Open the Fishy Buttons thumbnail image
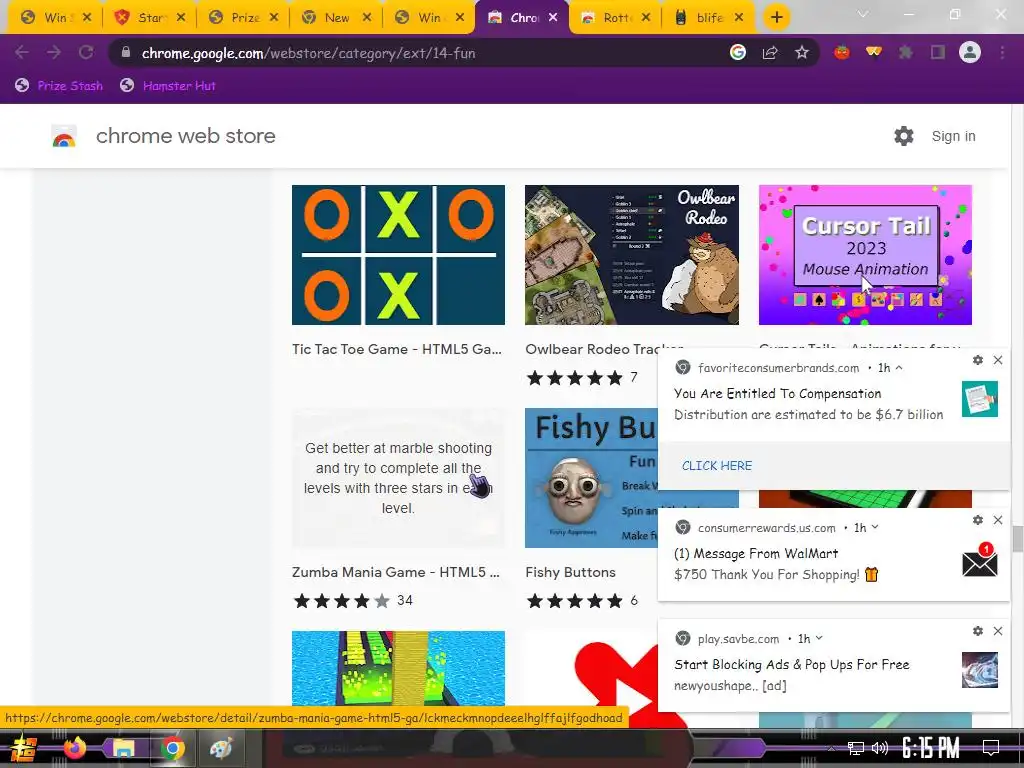Screen dimensions: 1024x768 coord(591,478)
